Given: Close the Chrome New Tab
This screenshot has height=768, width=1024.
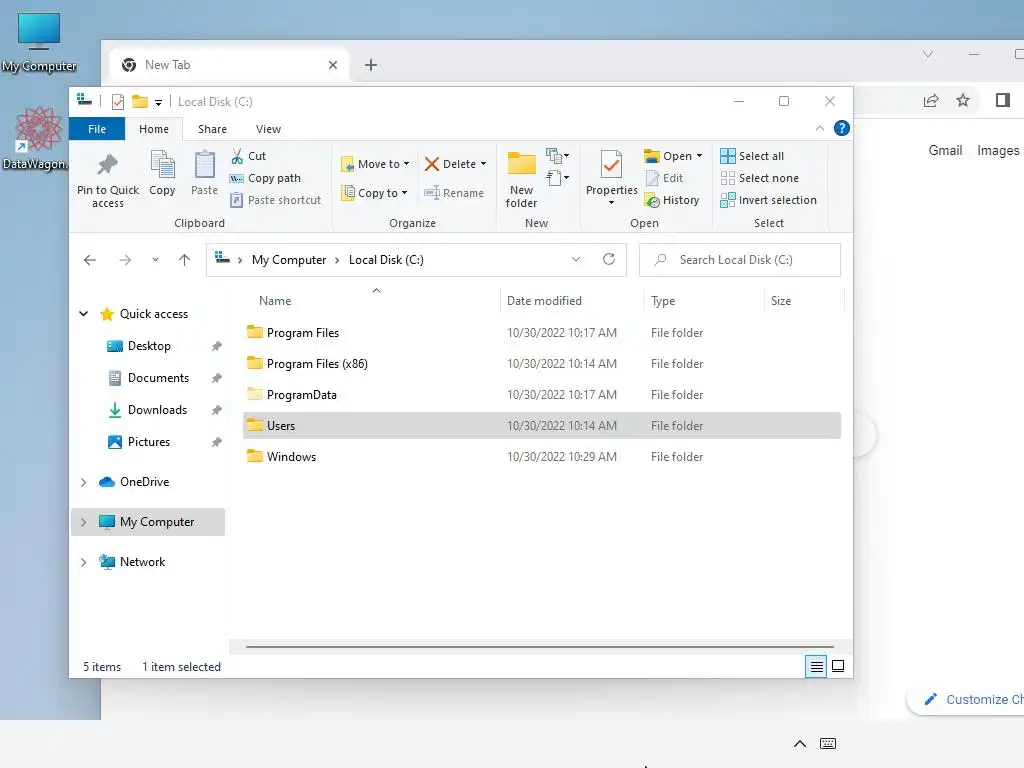Looking at the screenshot, I should 332,65.
